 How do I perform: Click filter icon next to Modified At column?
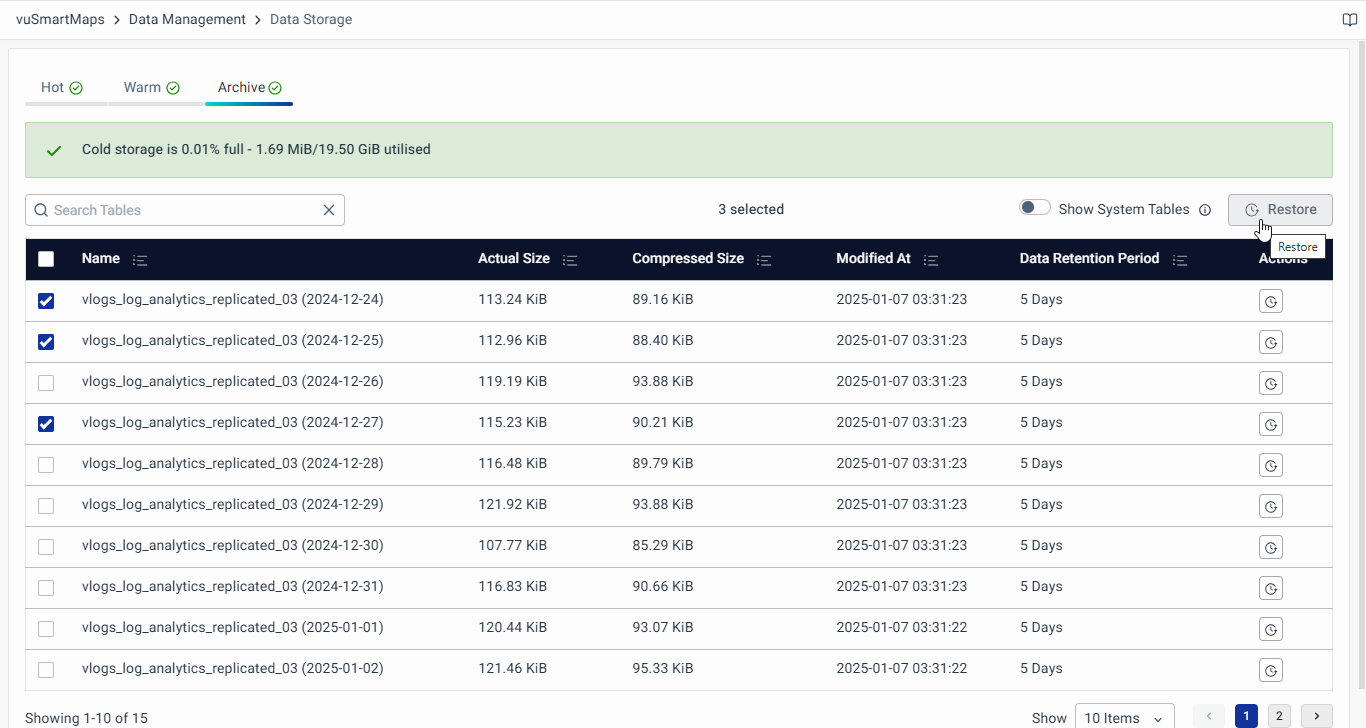tap(931, 260)
